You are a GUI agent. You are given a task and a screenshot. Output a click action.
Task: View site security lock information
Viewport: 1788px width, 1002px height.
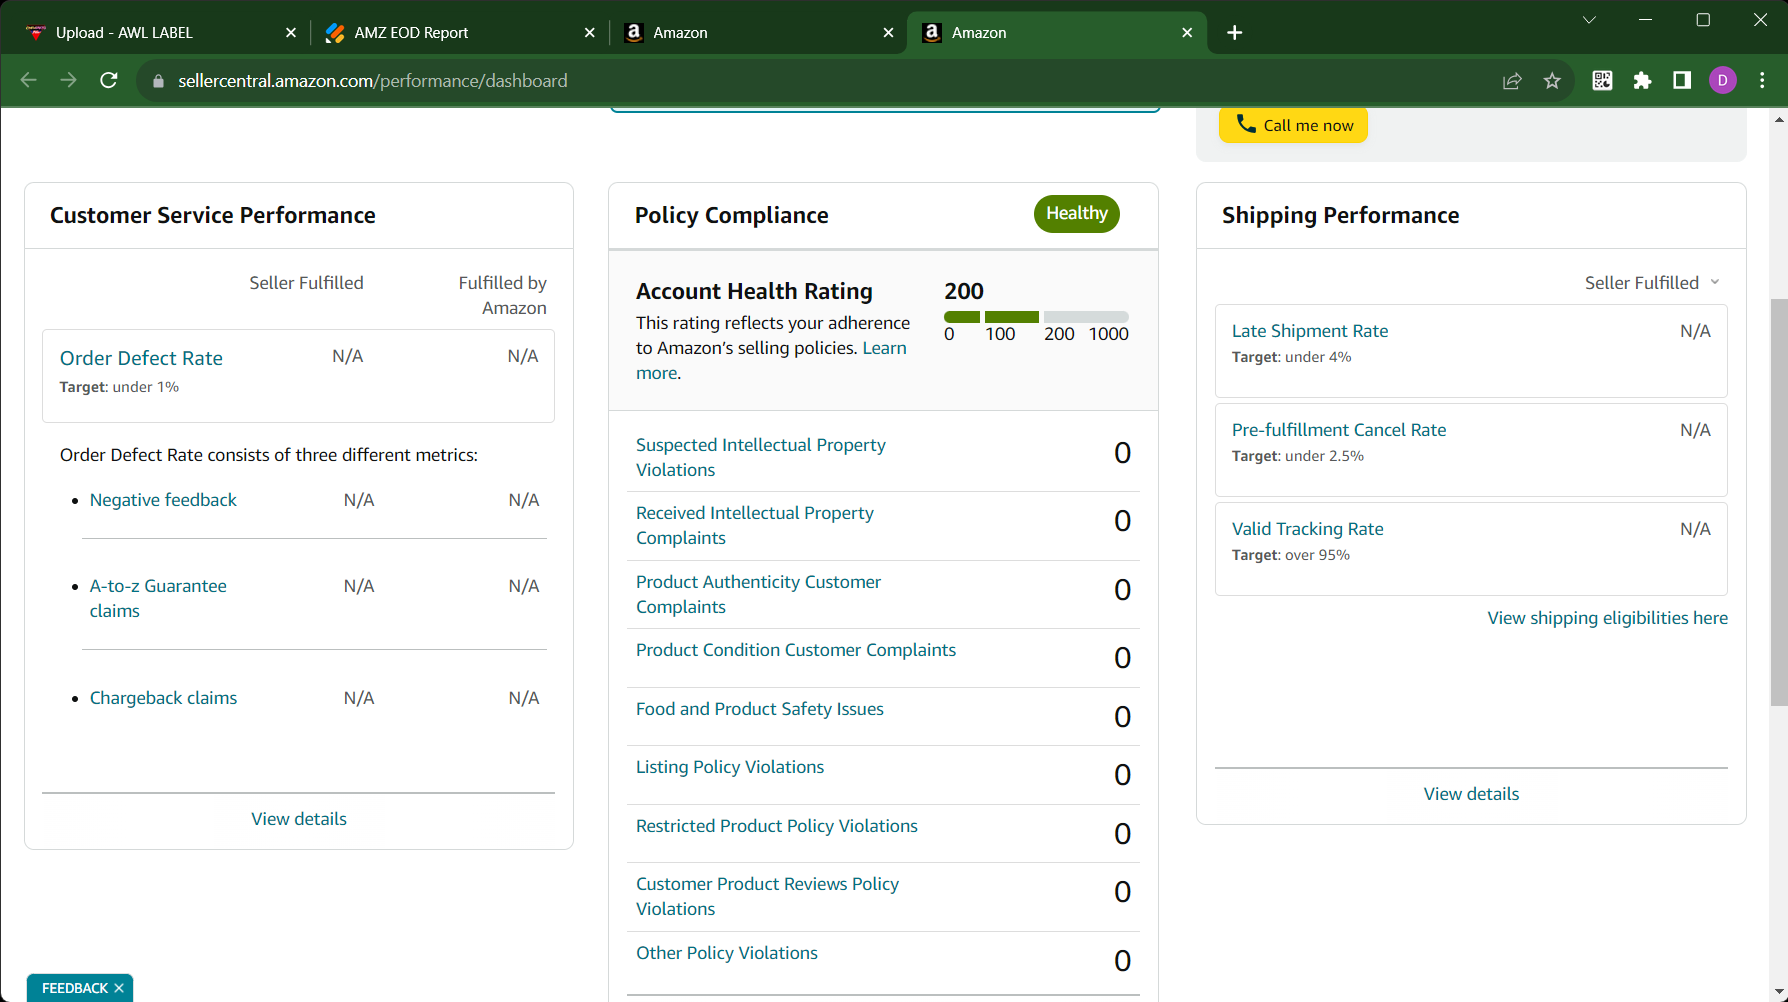coord(158,81)
